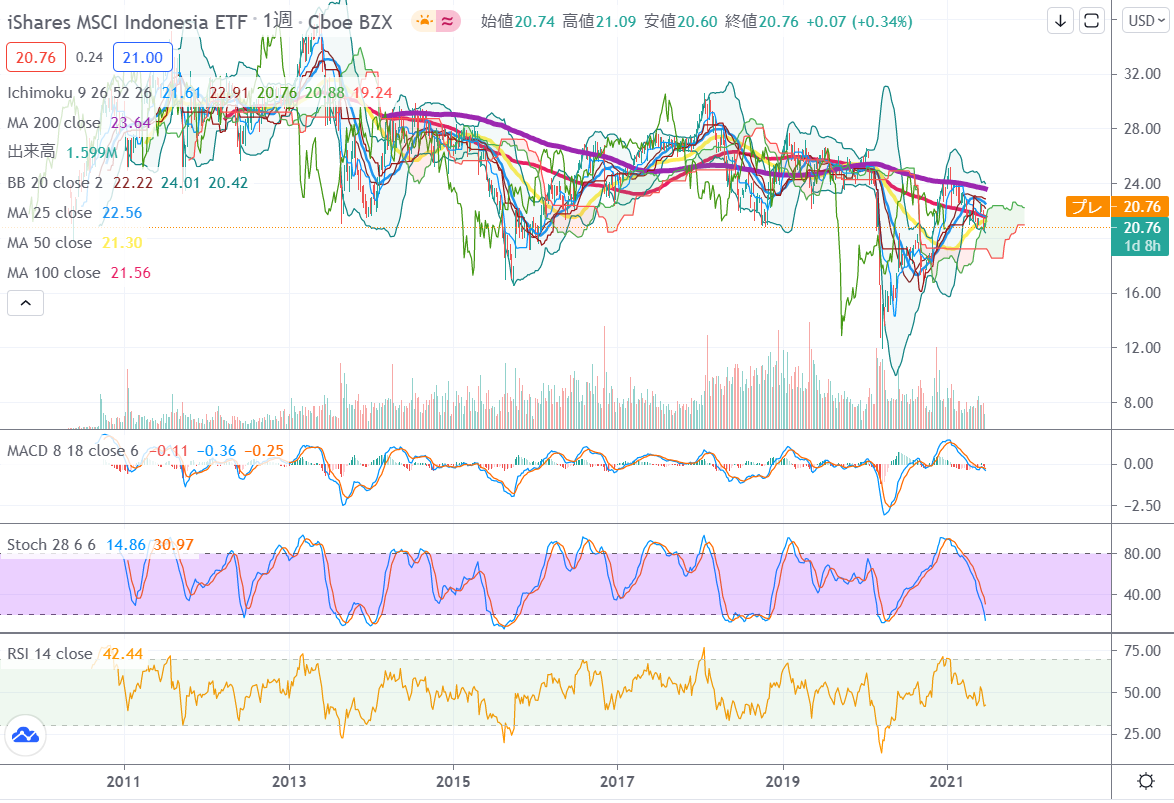Select the MA 100 close legend
This screenshot has width=1174, height=803.
tap(54, 273)
